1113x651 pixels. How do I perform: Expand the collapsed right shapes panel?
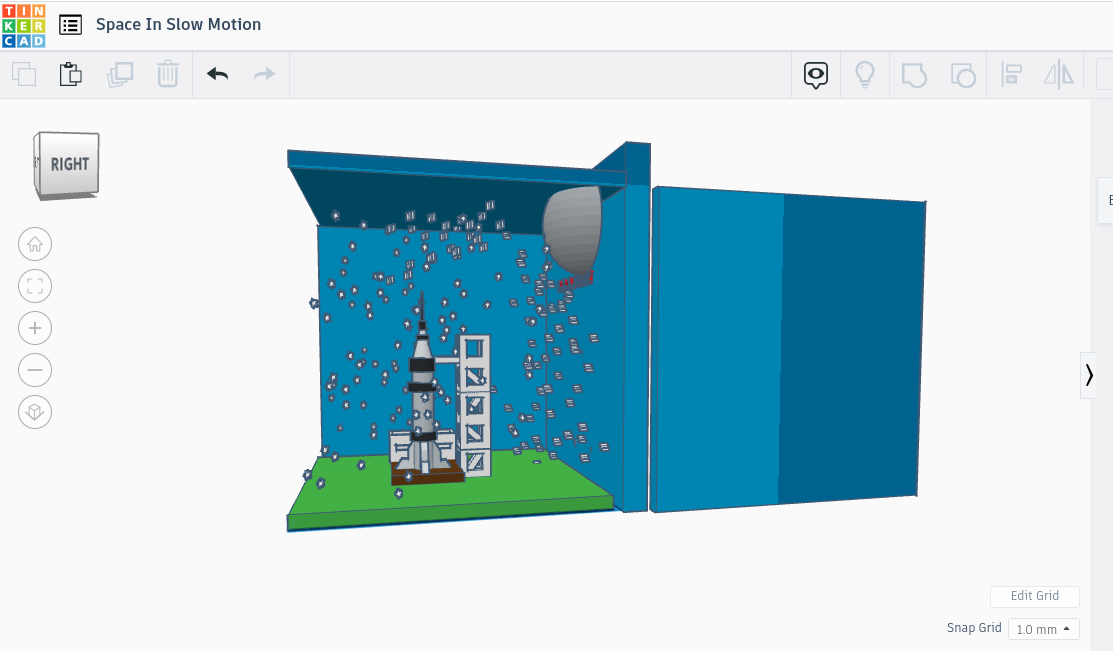pos(1088,375)
